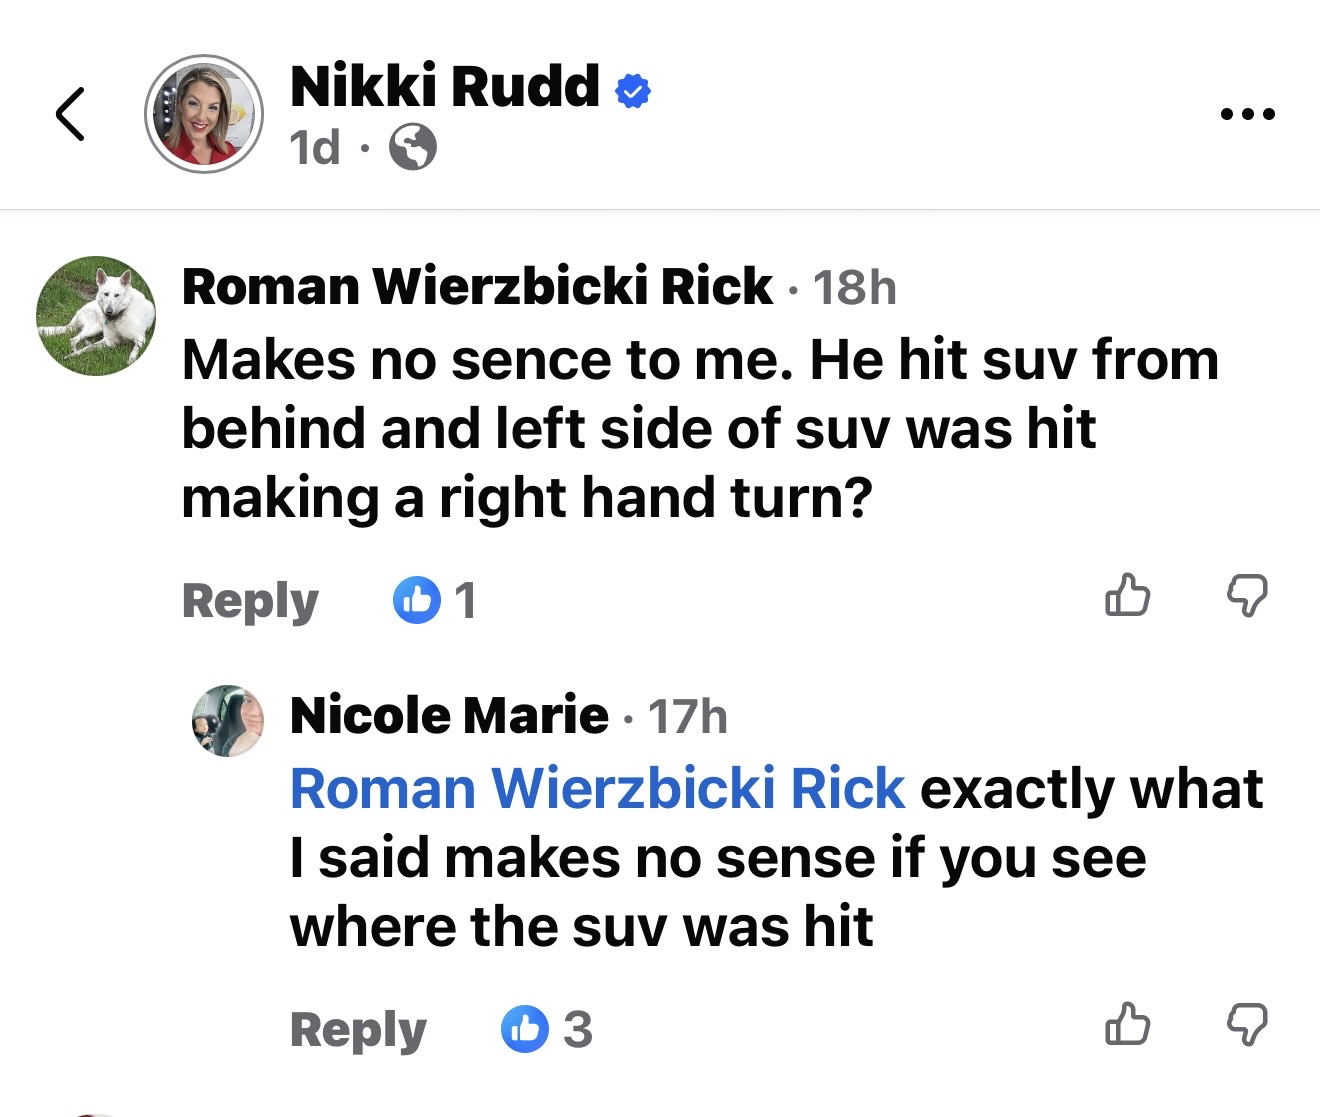View the 3 like reactions on Nicole's reply
Image resolution: width=1320 pixels, height=1117 pixels.
point(546,1029)
